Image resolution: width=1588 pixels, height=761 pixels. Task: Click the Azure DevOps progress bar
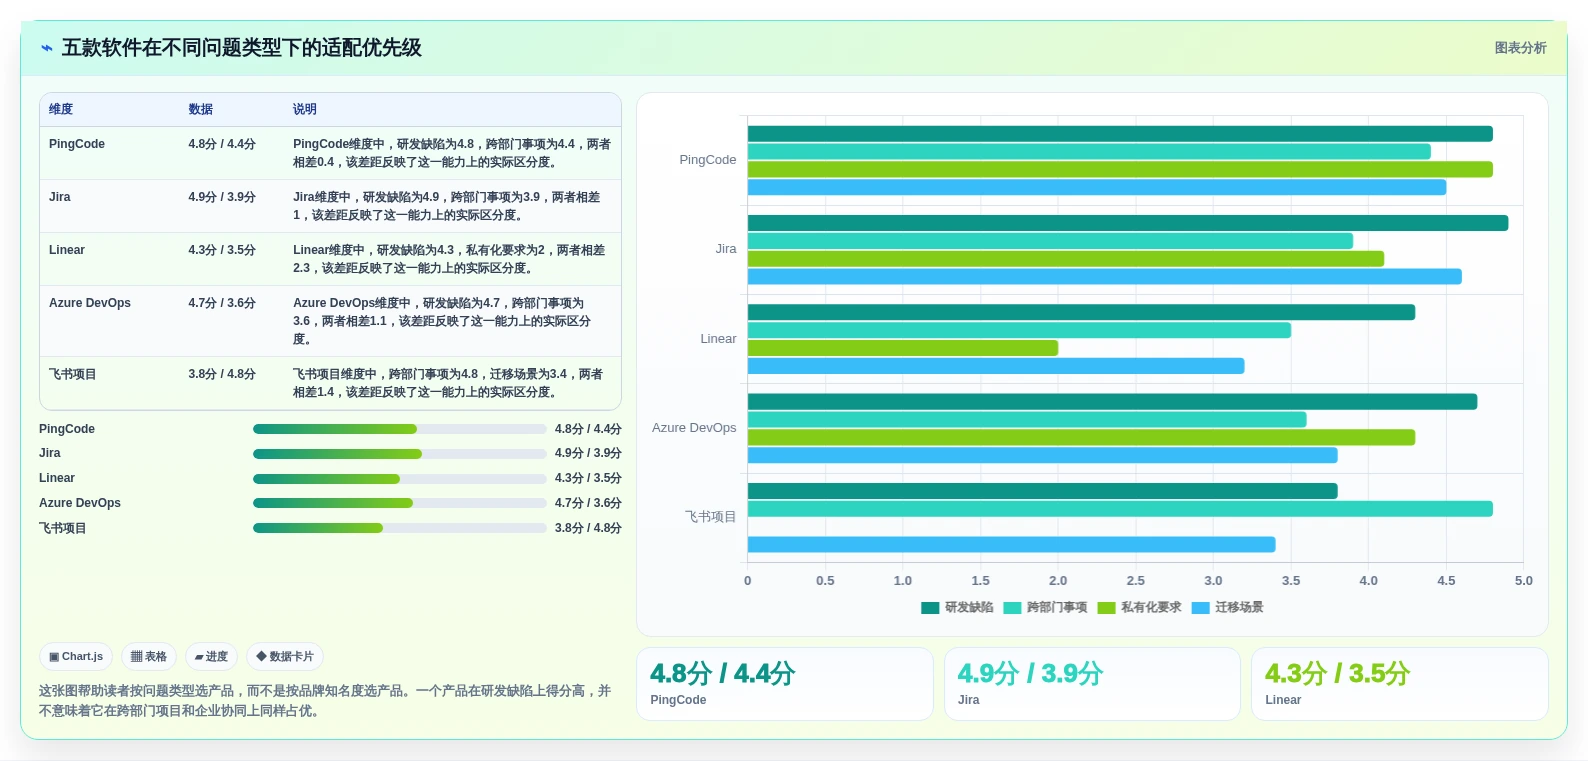click(400, 503)
